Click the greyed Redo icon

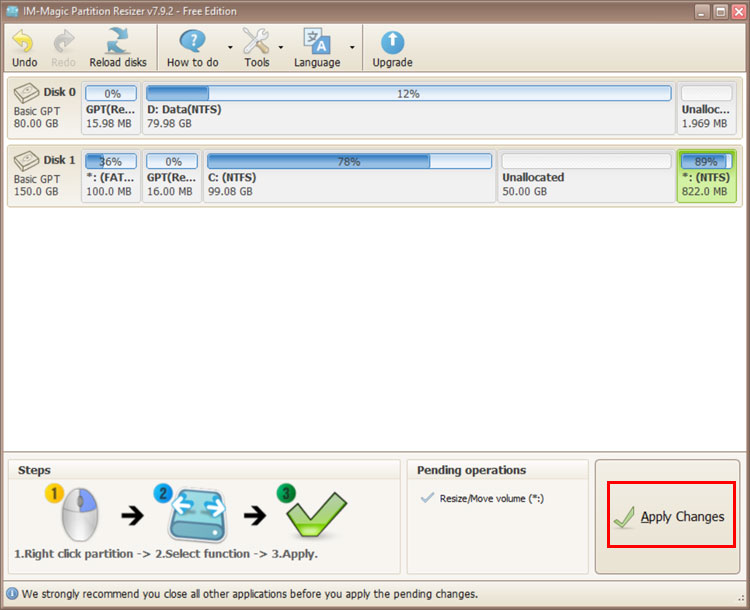[64, 42]
